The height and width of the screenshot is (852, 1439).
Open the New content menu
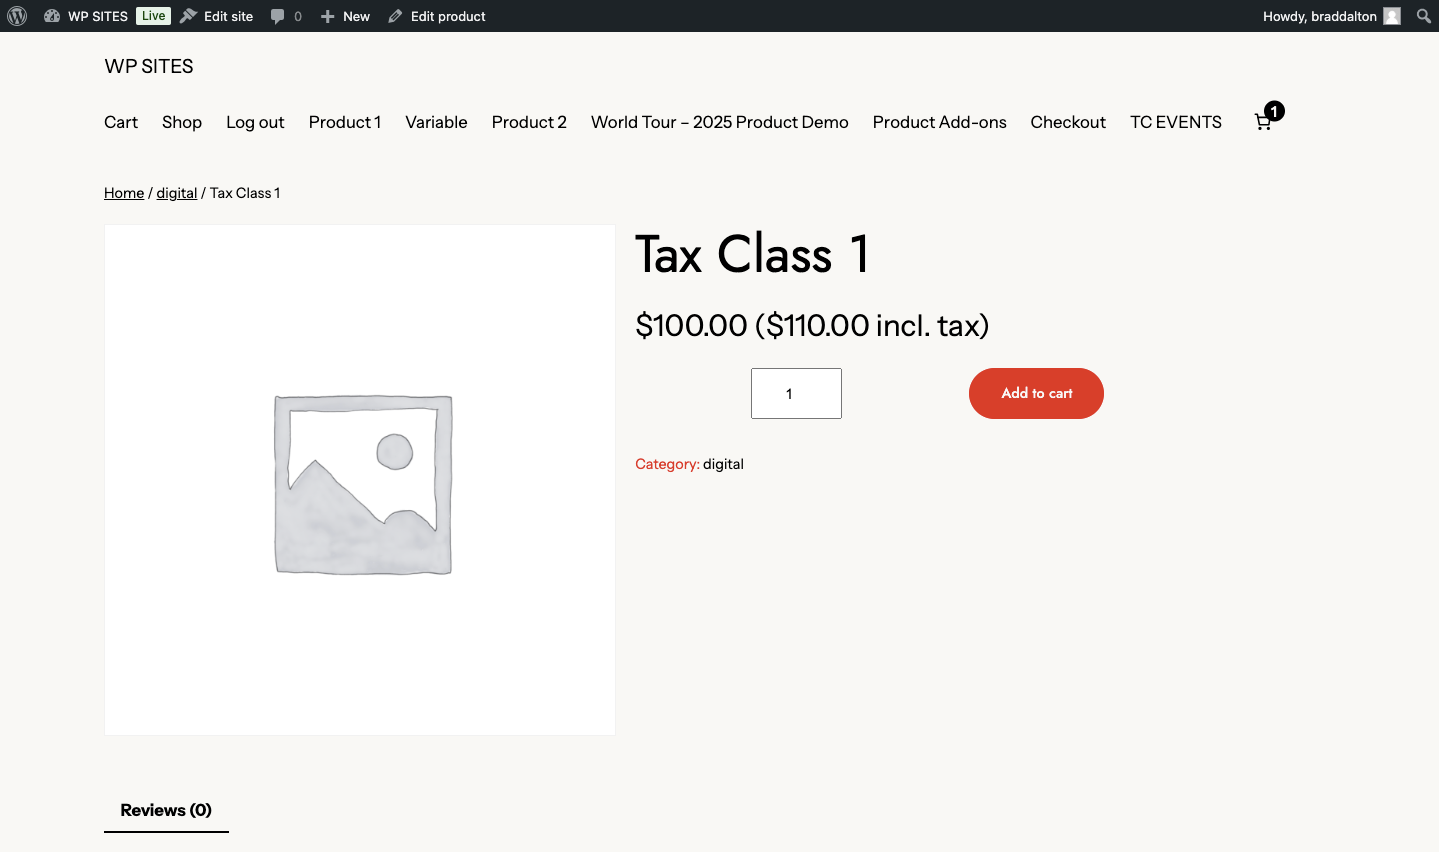point(345,16)
